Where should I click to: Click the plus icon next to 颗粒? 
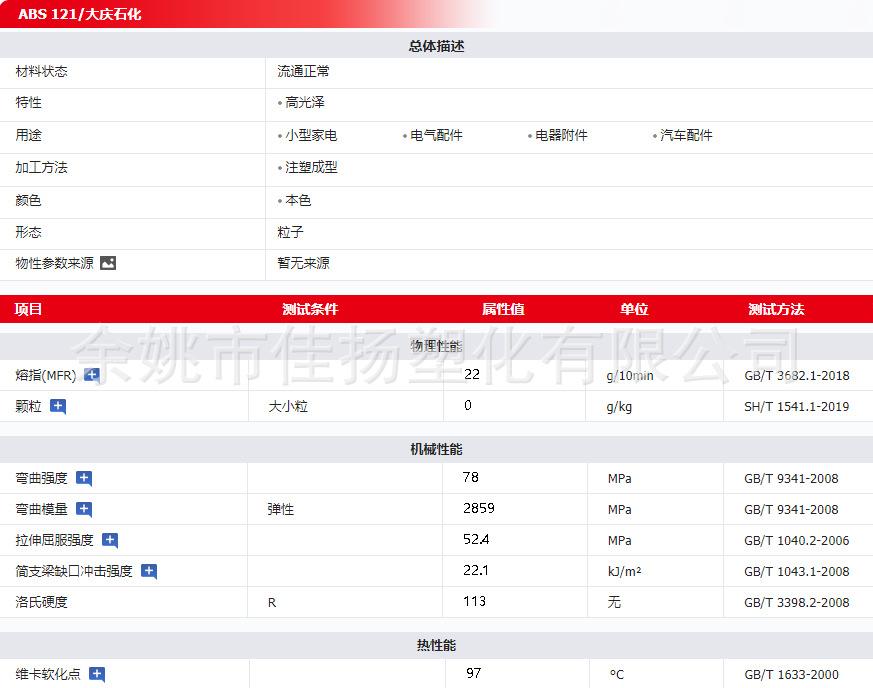[58, 406]
